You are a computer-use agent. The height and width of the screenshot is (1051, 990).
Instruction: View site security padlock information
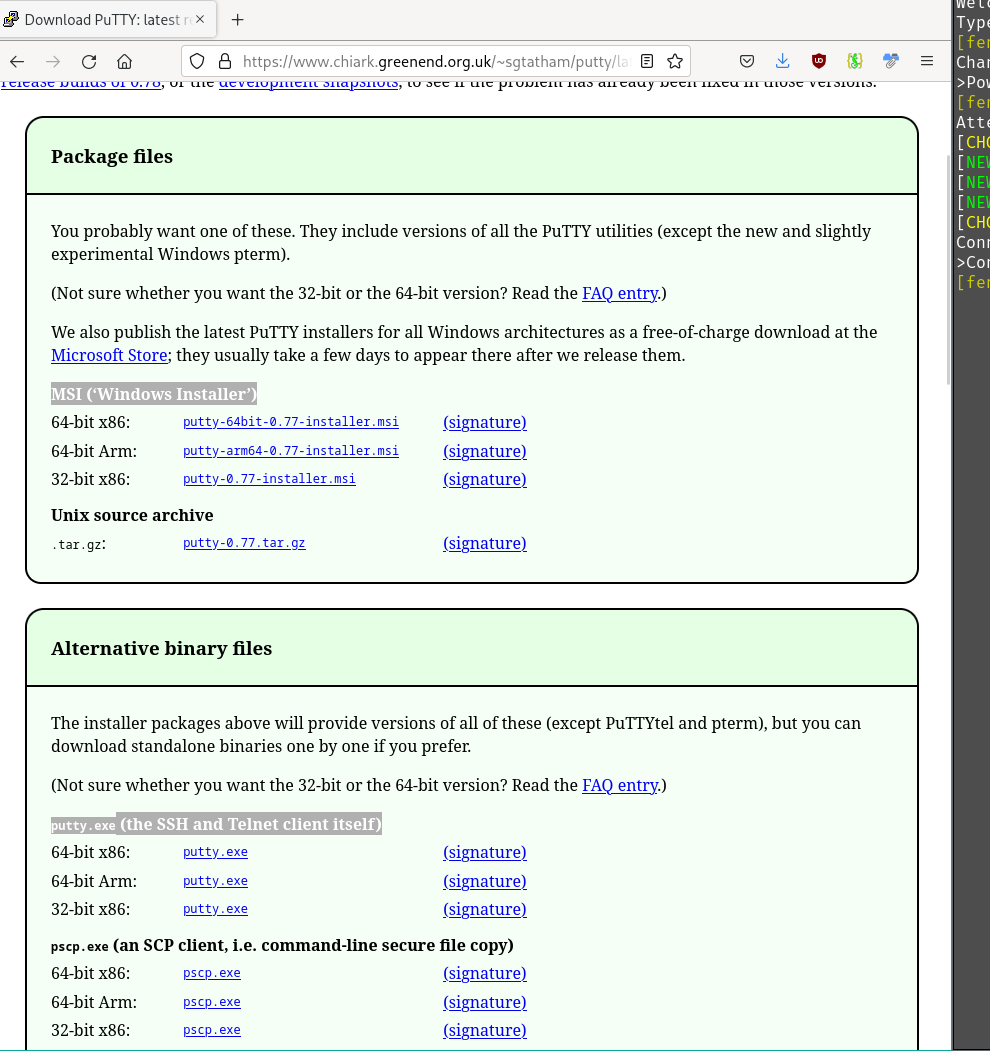click(x=225, y=62)
